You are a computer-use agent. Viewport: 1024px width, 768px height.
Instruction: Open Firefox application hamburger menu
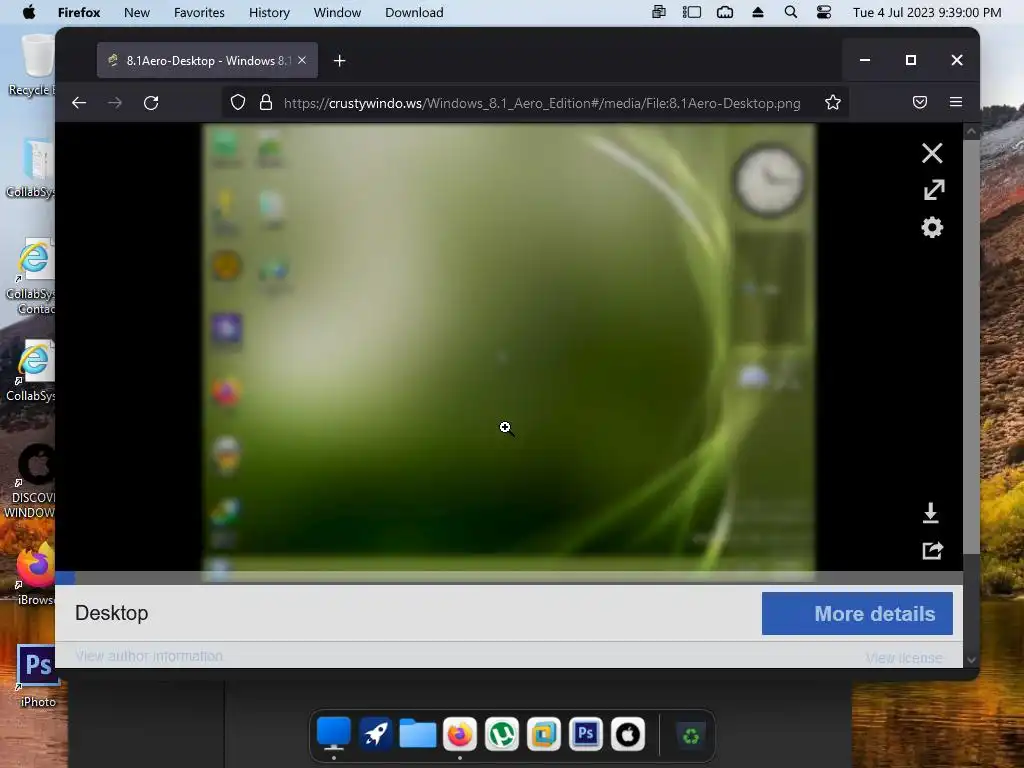(x=956, y=102)
